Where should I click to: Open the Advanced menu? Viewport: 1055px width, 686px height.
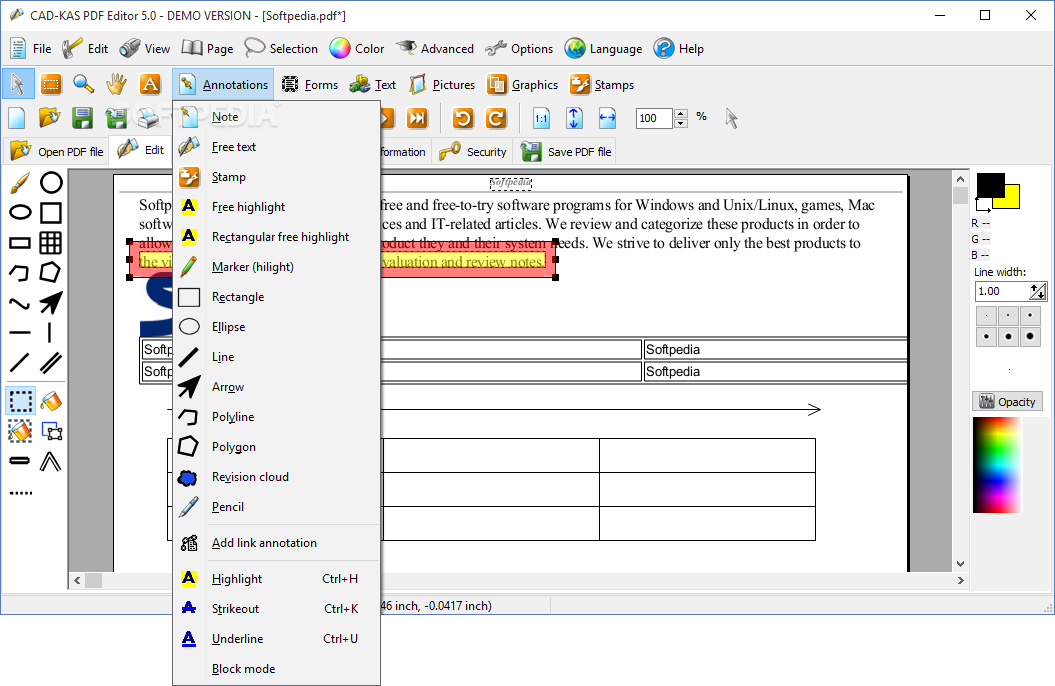(435, 48)
